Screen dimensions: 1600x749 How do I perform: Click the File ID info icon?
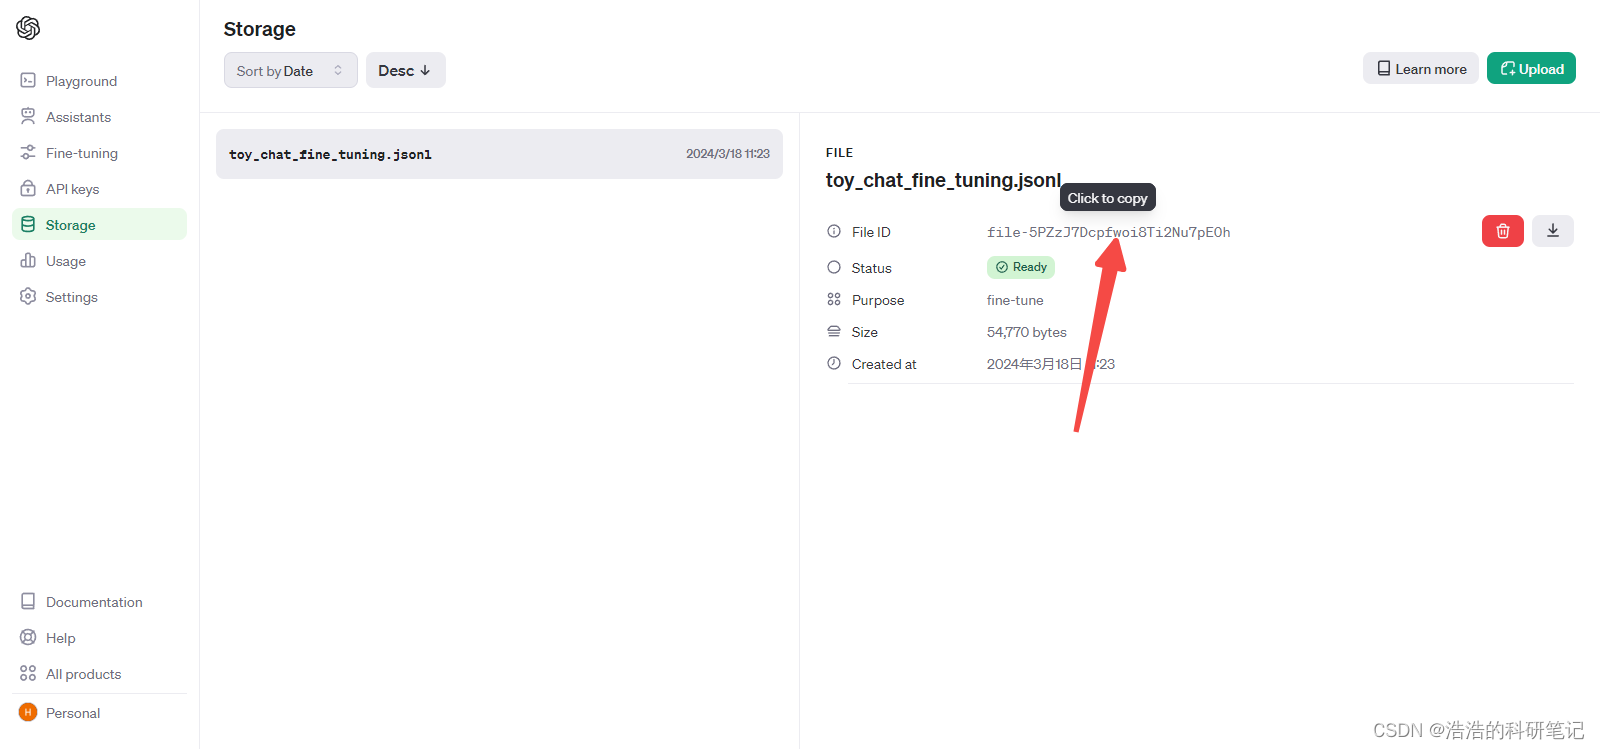(x=834, y=231)
